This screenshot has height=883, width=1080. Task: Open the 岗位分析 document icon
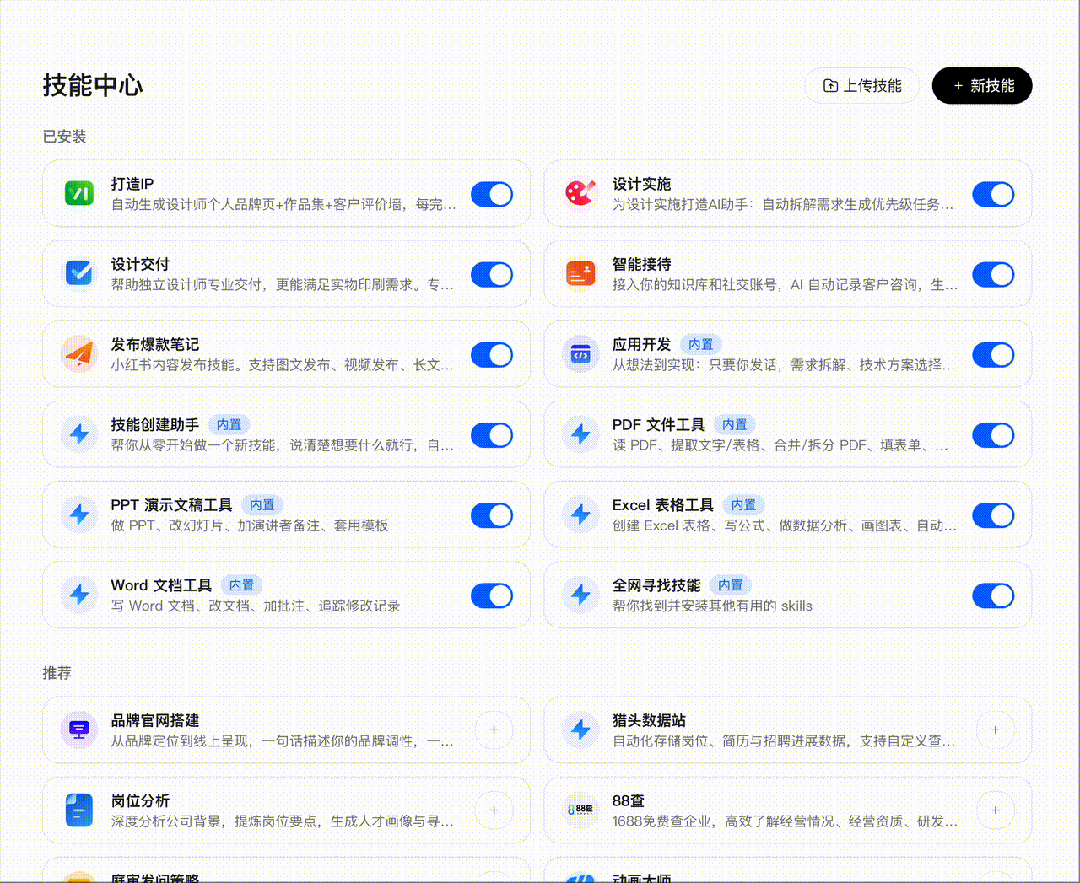coord(78,810)
